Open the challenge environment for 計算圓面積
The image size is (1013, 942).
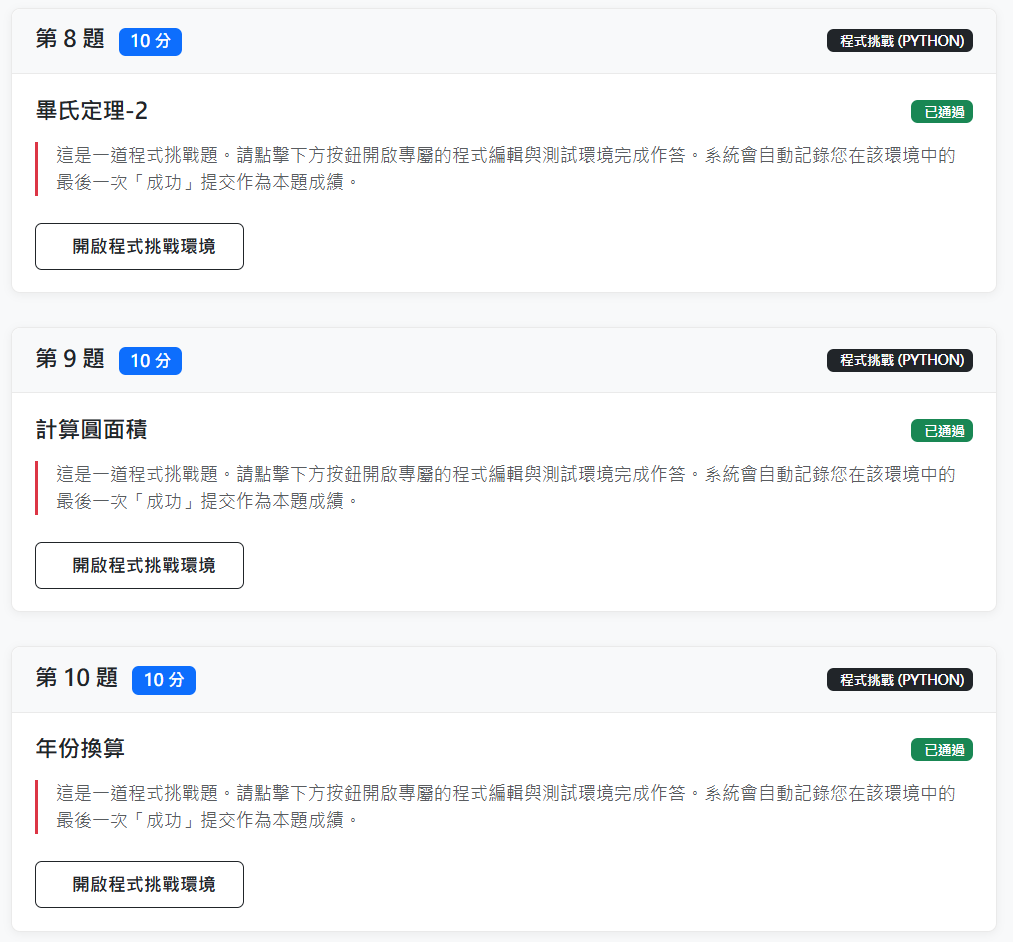(139, 566)
